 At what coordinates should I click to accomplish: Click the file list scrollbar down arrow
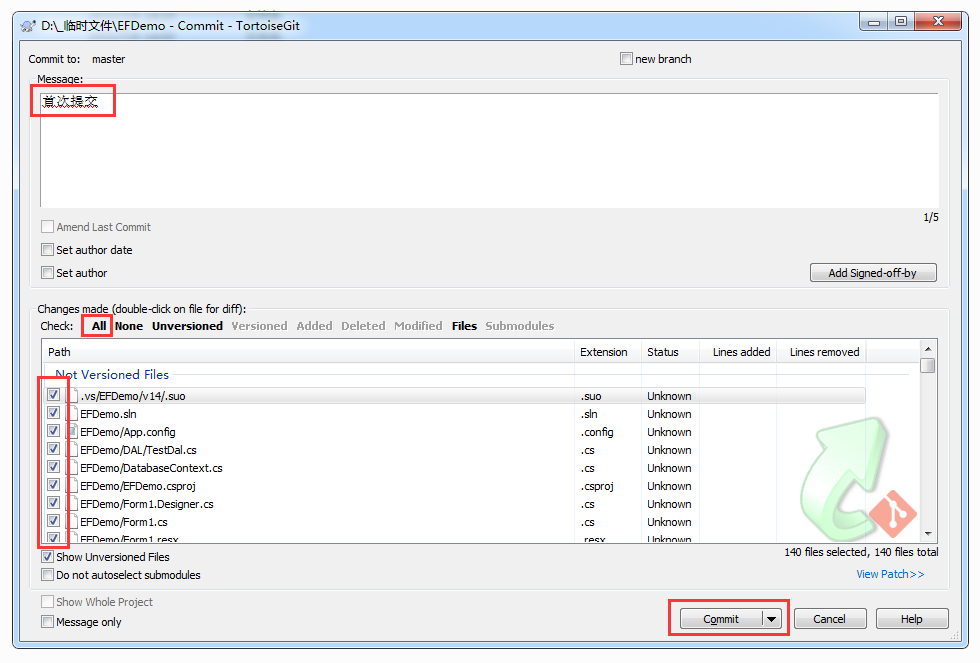tap(928, 534)
